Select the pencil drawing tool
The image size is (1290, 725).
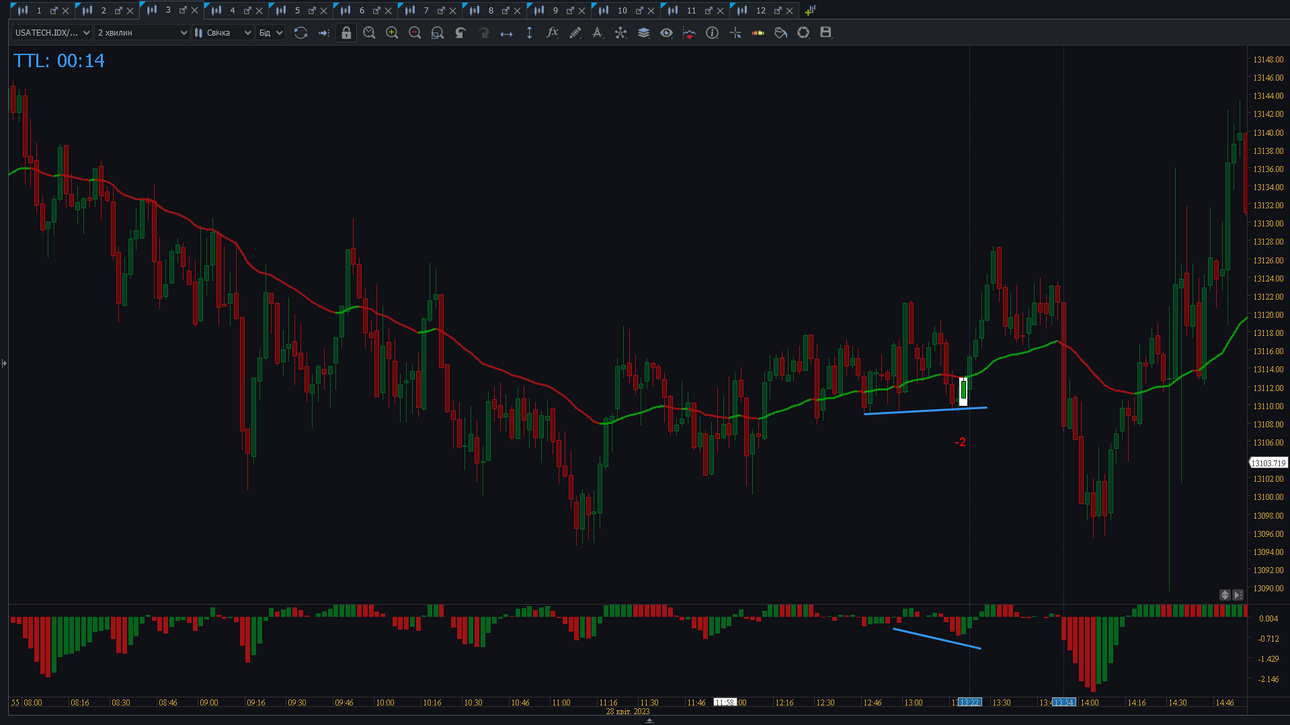pos(575,33)
